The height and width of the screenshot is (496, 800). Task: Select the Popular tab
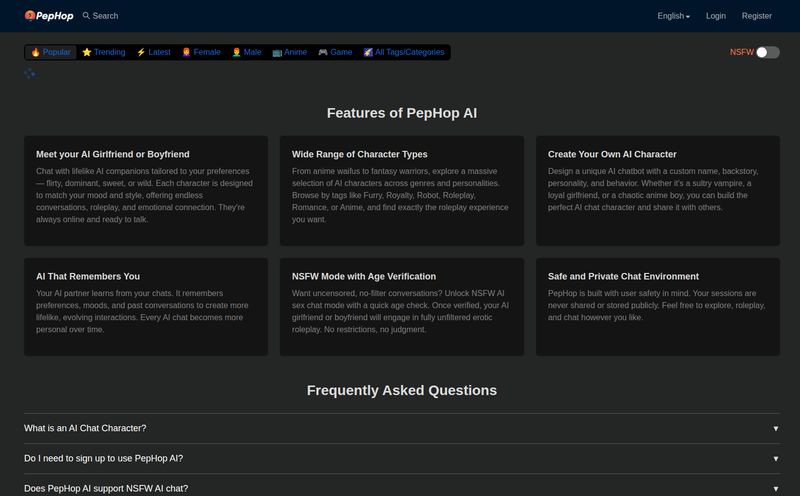(x=51, y=52)
